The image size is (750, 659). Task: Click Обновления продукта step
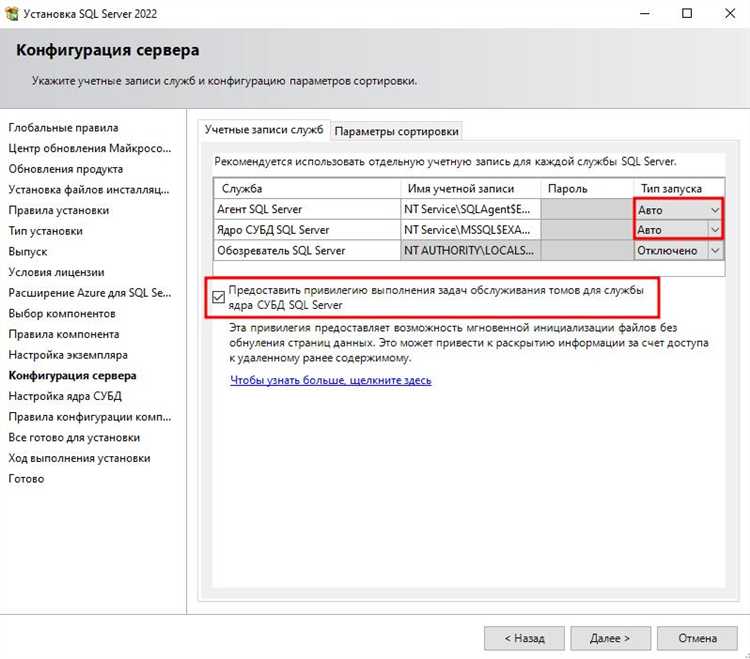(x=66, y=169)
